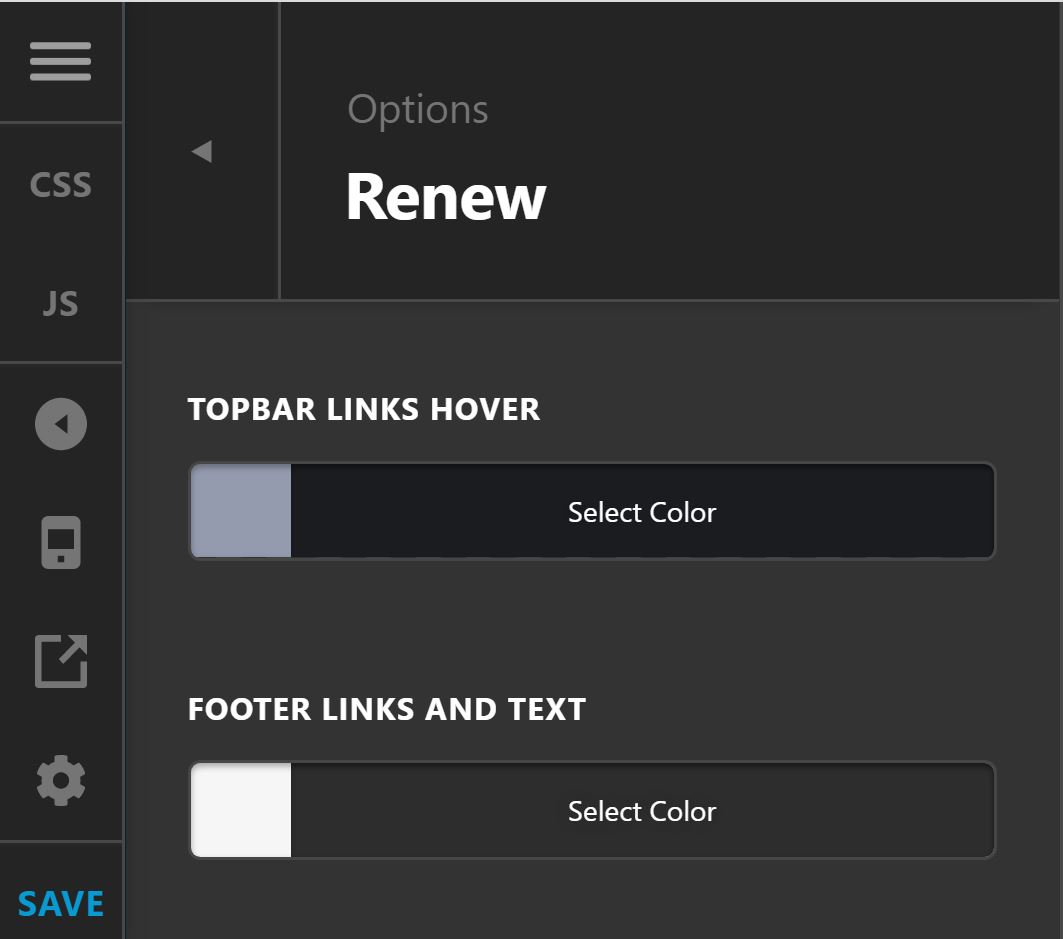1063x939 pixels.
Task: Click Select Color for Topbar Links Hover
Action: 642,512
